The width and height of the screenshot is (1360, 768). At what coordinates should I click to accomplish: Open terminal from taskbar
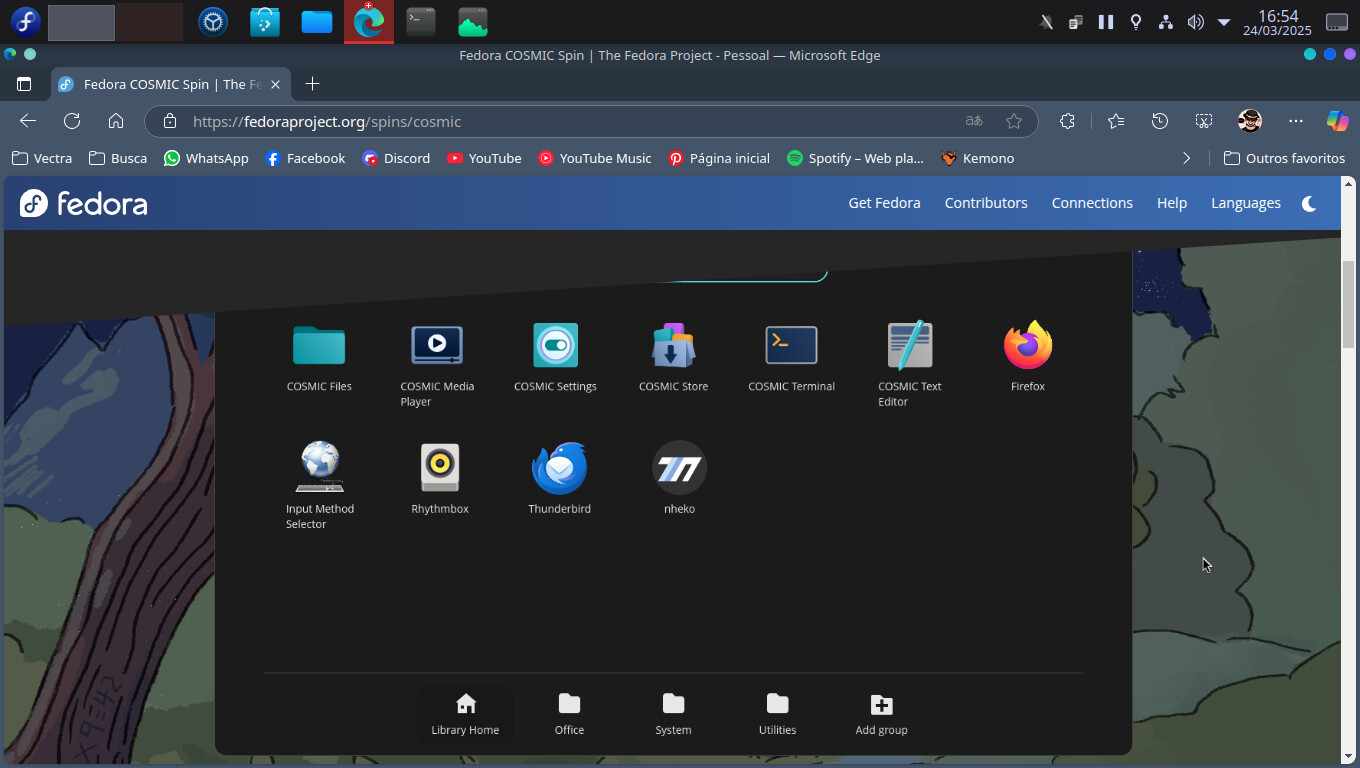pyautogui.click(x=421, y=21)
